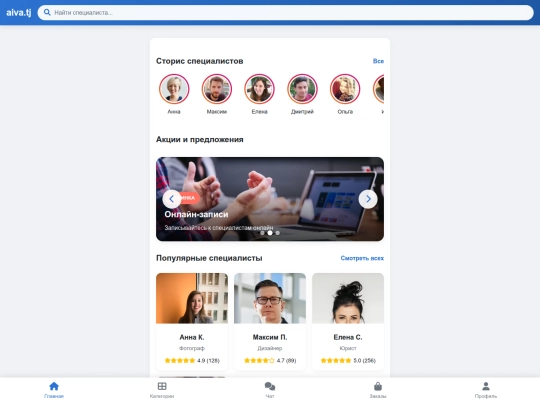Open the Онлайн-записи promo banner title

click(196, 214)
